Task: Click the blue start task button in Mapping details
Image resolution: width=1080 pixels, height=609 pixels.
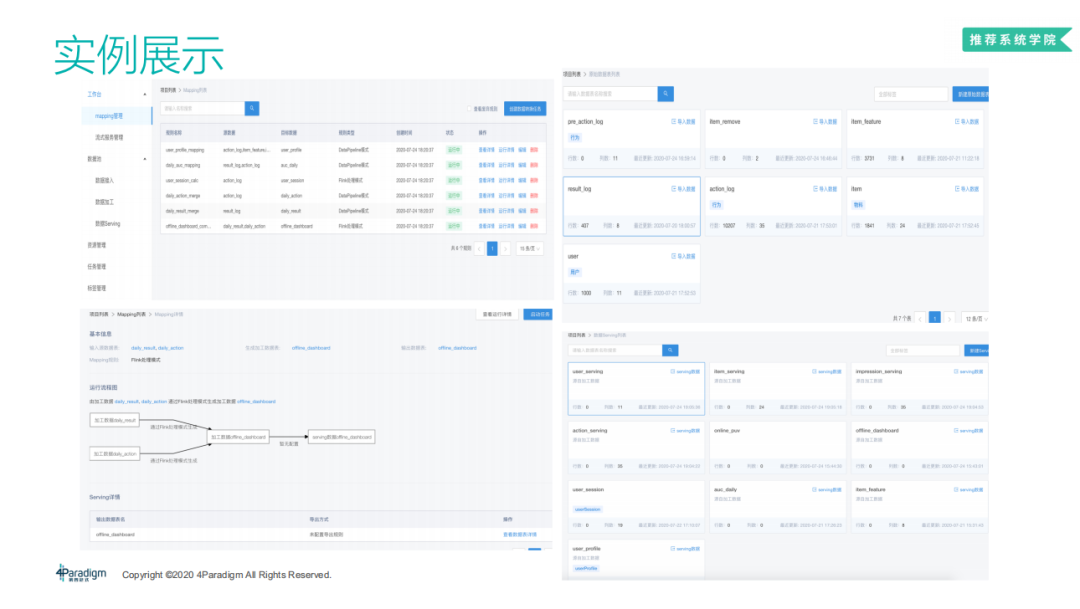Action: (538, 314)
